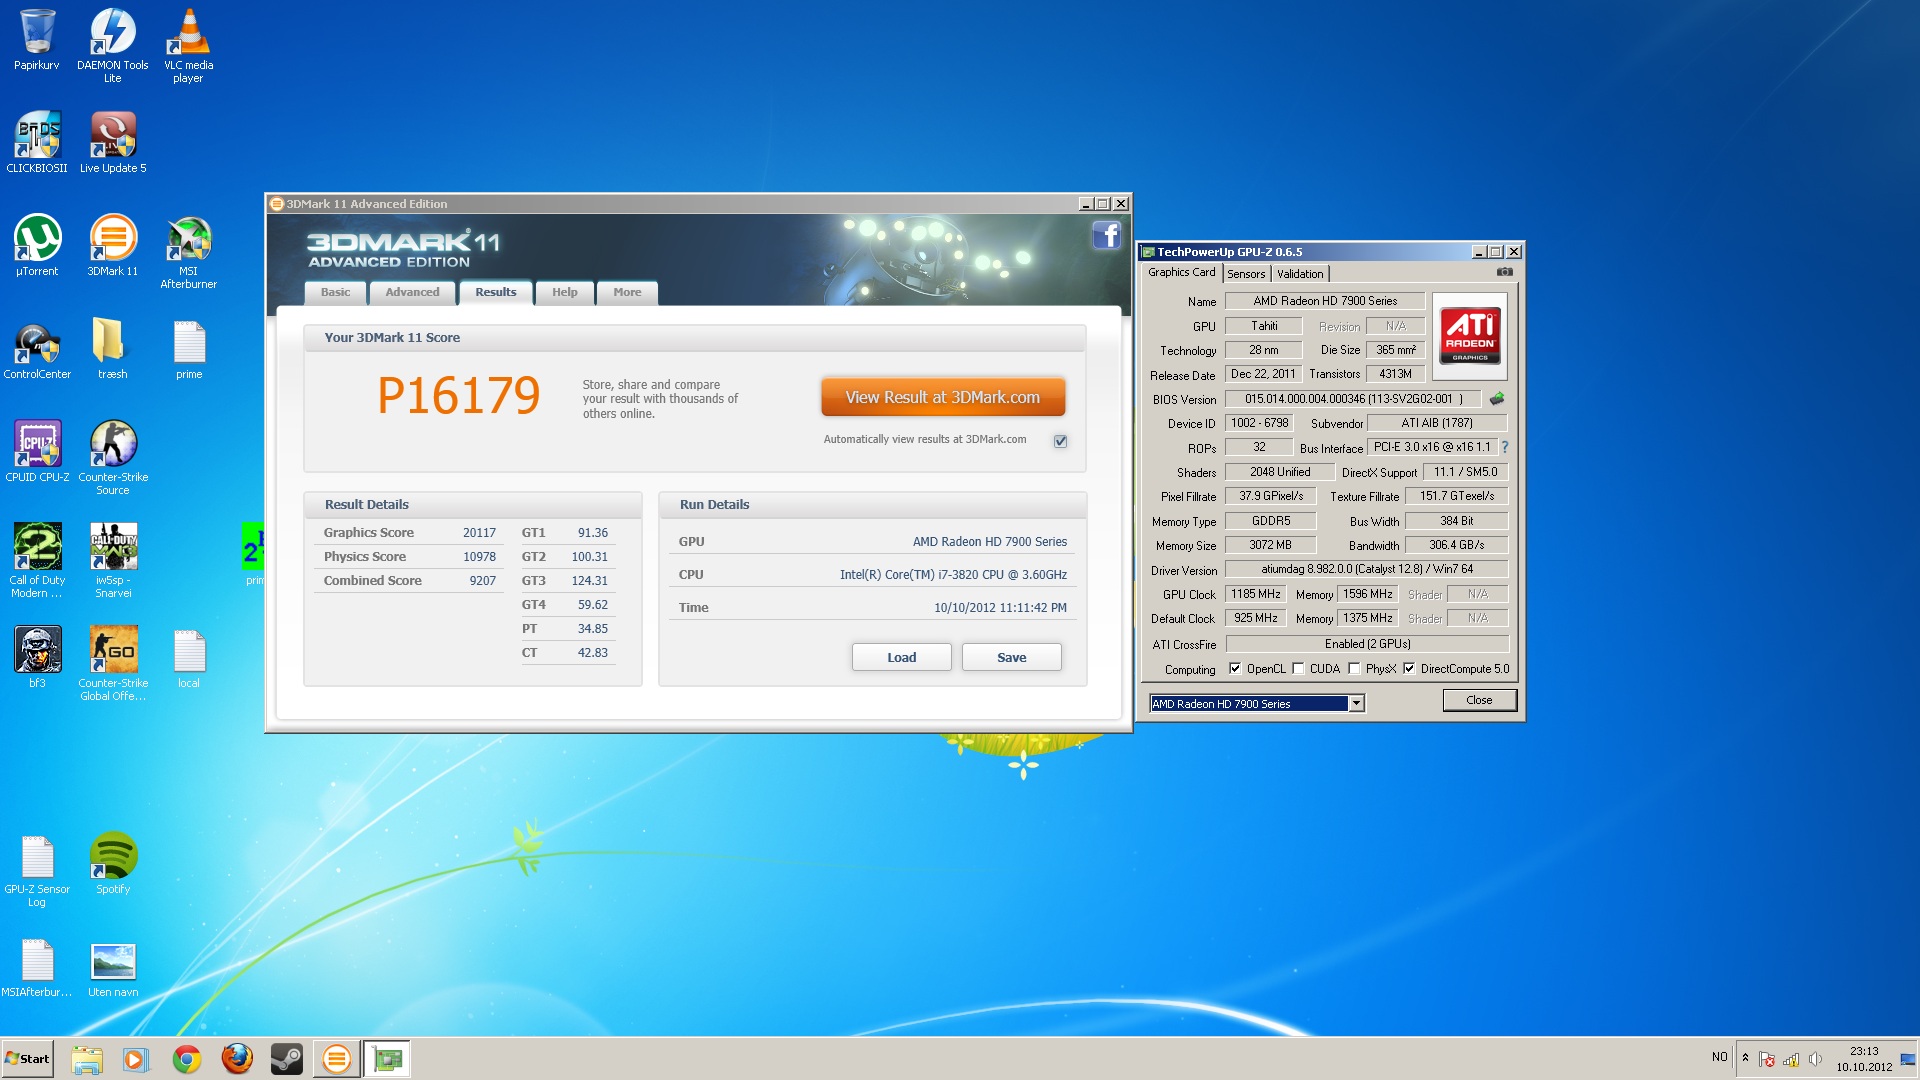The height and width of the screenshot is (1080, 1920).
Task: Select the Results tab in 3DMark
Action: 496,292
